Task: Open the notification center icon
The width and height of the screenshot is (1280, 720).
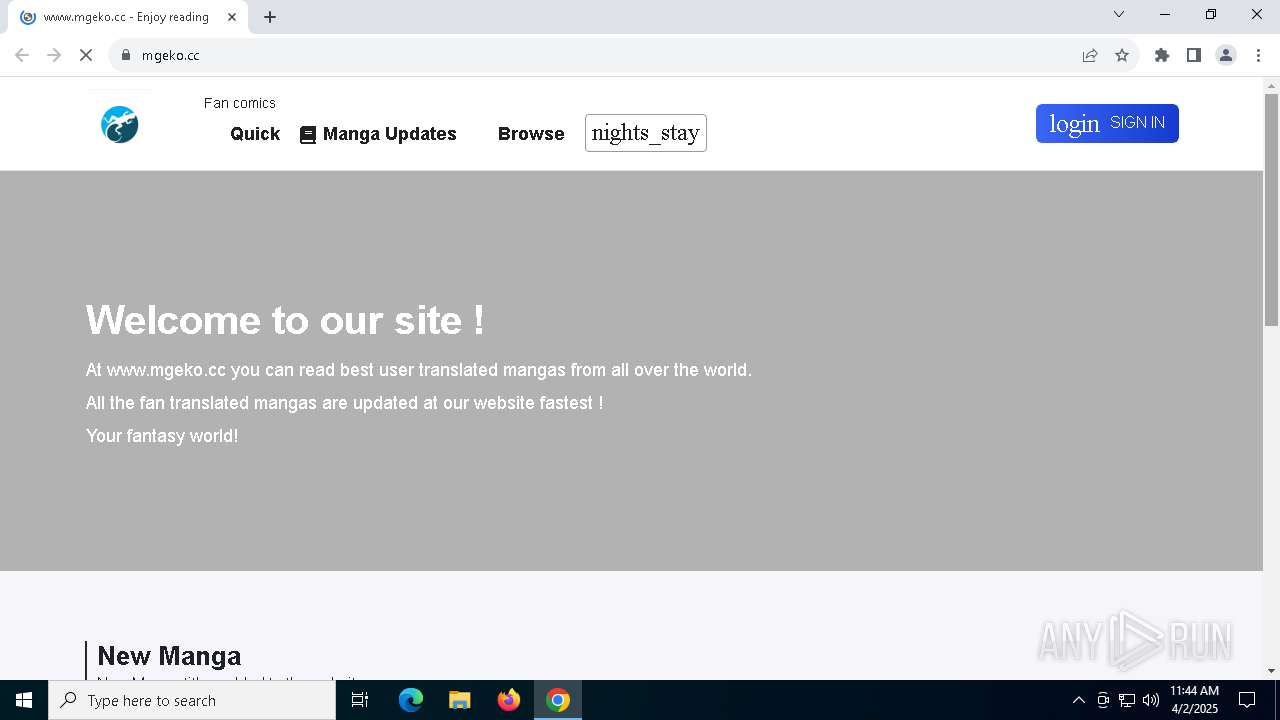Action: click(x=1247, y=700)
